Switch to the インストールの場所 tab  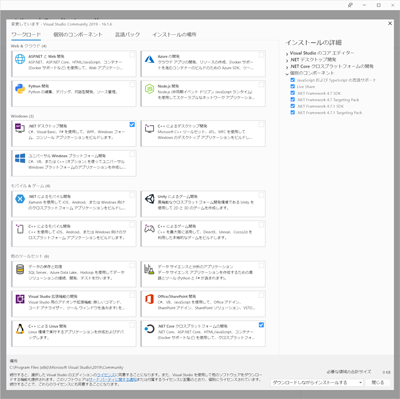[x=174, y=34]
